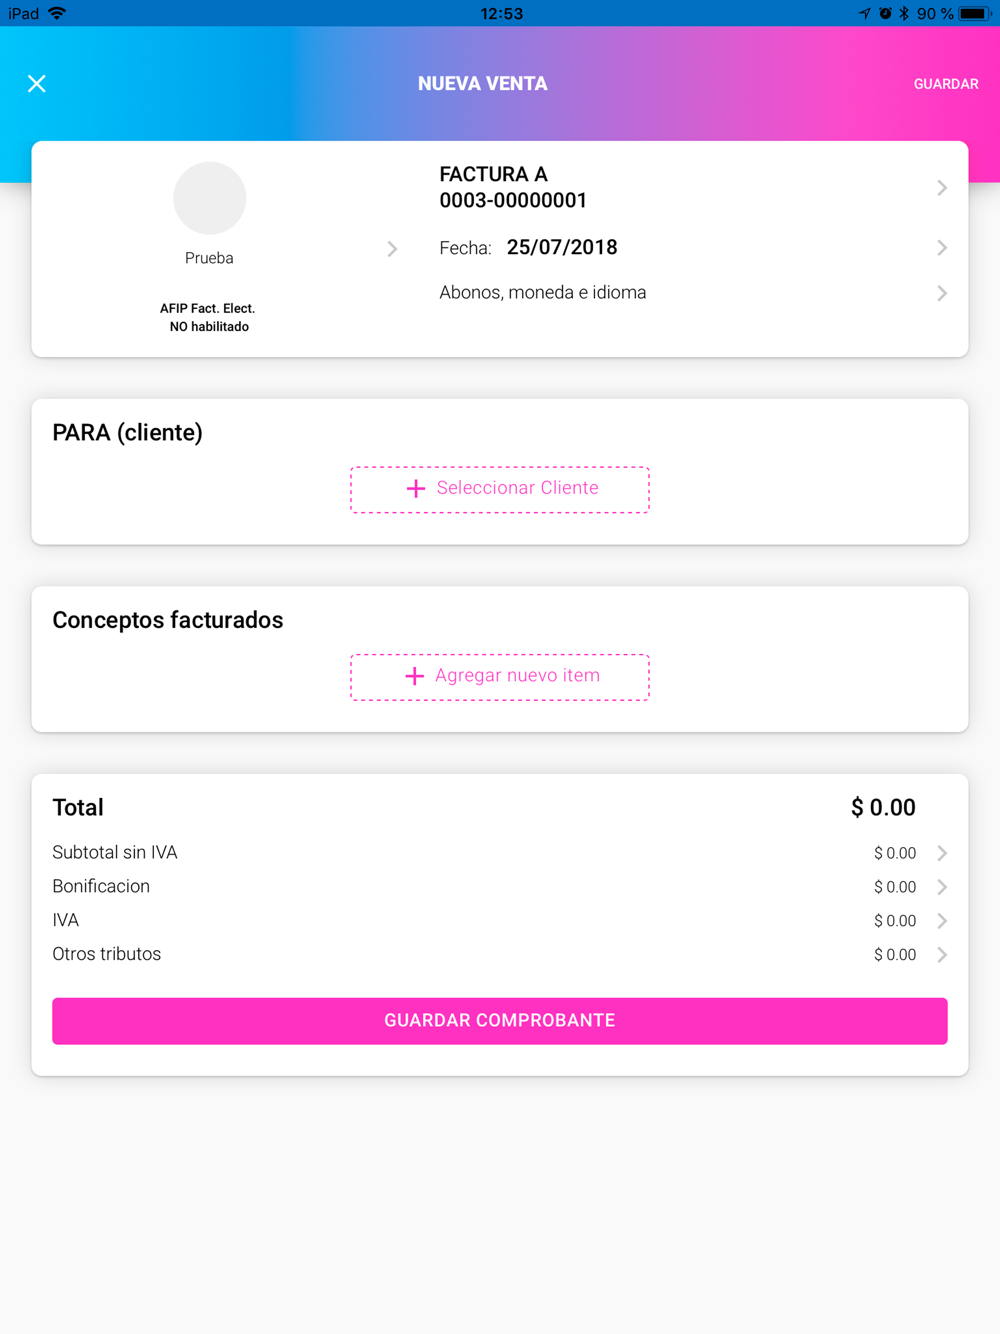This screenshot has height=1334, width=1000.
Task: Select the 25/07/2018 date value
Action: [562, 248]
